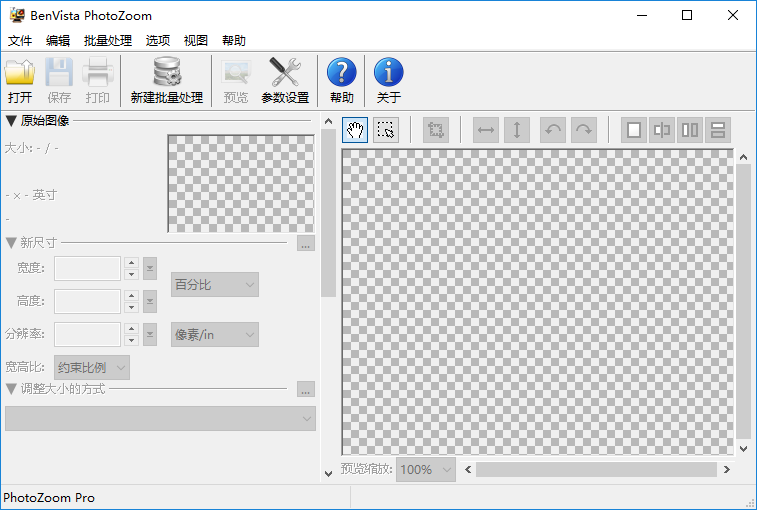Increase 宽度 with up spinner
This screenshot has height=510, width=757.
tap(131, 263)
